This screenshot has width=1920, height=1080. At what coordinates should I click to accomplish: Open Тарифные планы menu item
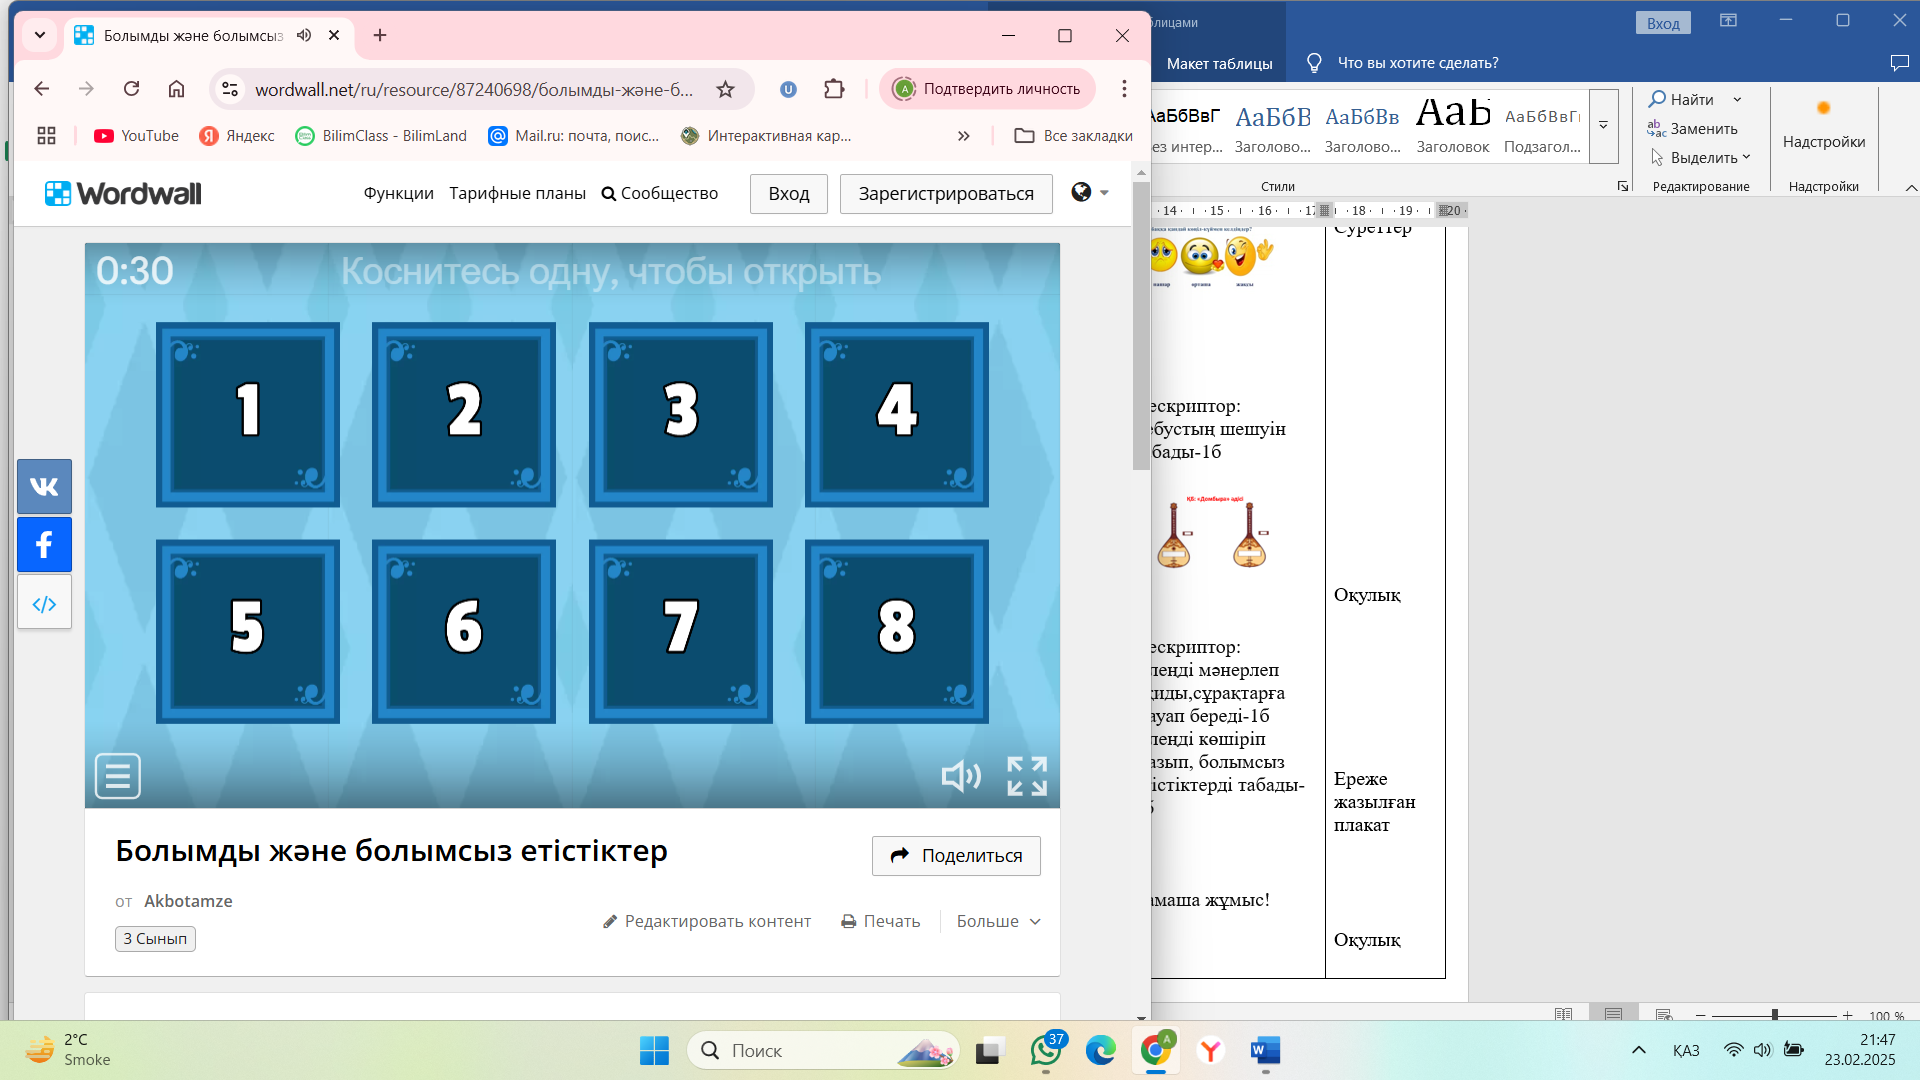click(517, 193)
